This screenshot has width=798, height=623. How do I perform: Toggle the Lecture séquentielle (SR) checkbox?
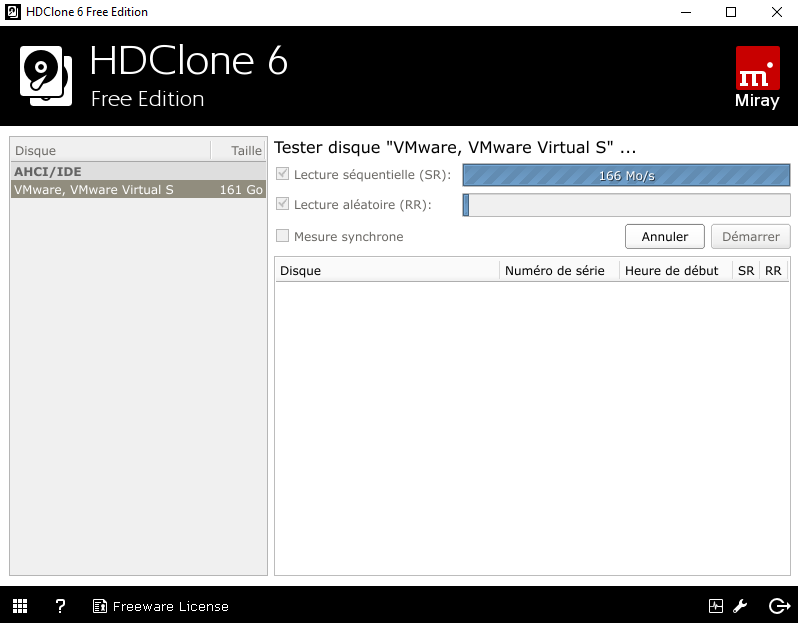point(283,175)
